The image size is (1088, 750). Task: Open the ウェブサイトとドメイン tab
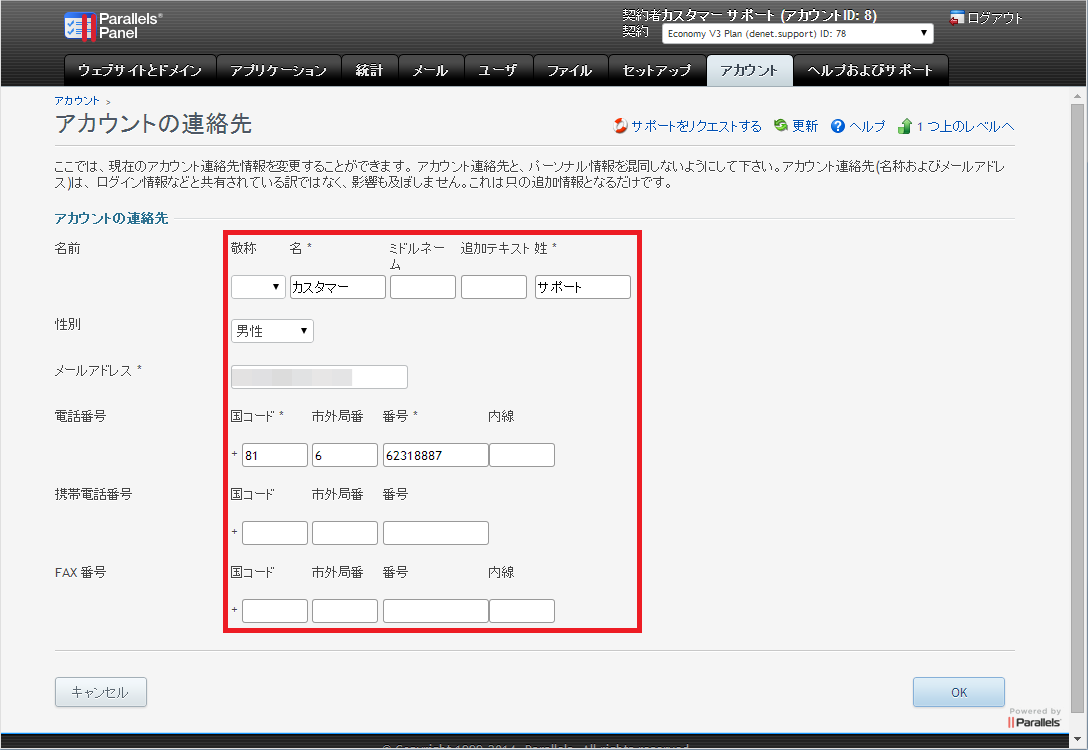(x=139, y=70)
